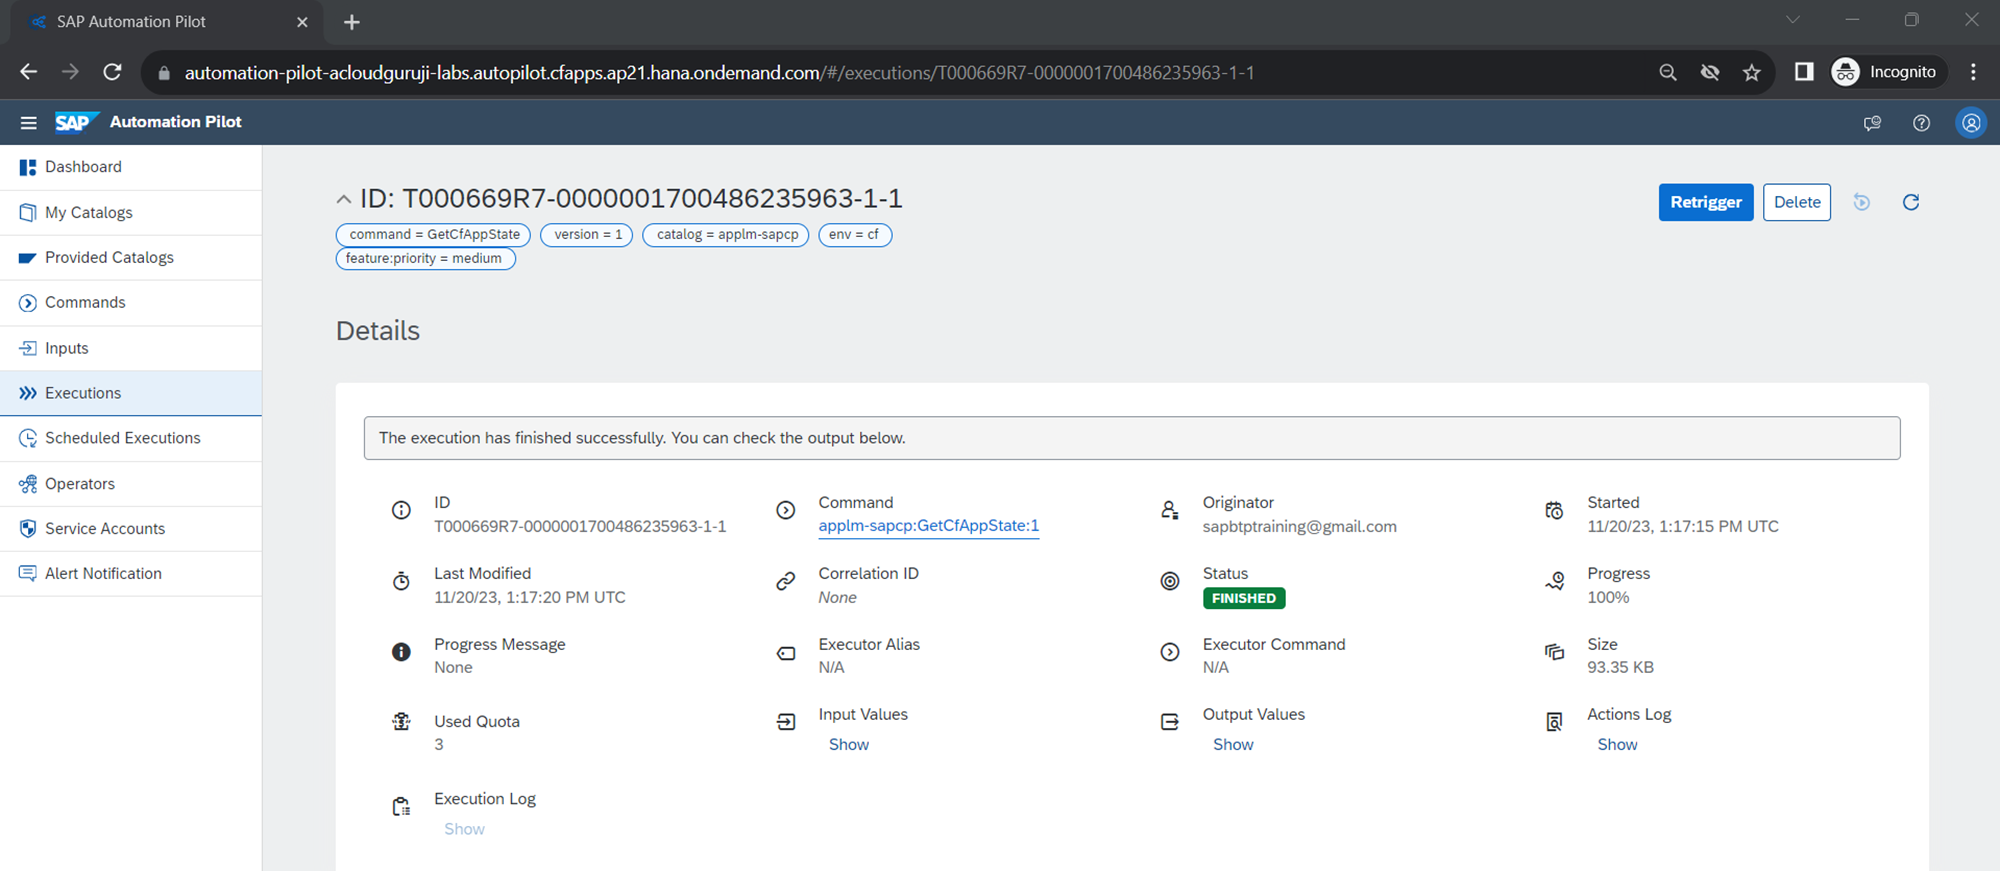Viewport: 2000px width, 871px height.
Task: Bookmark this page with the star icon
Action: (x=1751, y=72)
